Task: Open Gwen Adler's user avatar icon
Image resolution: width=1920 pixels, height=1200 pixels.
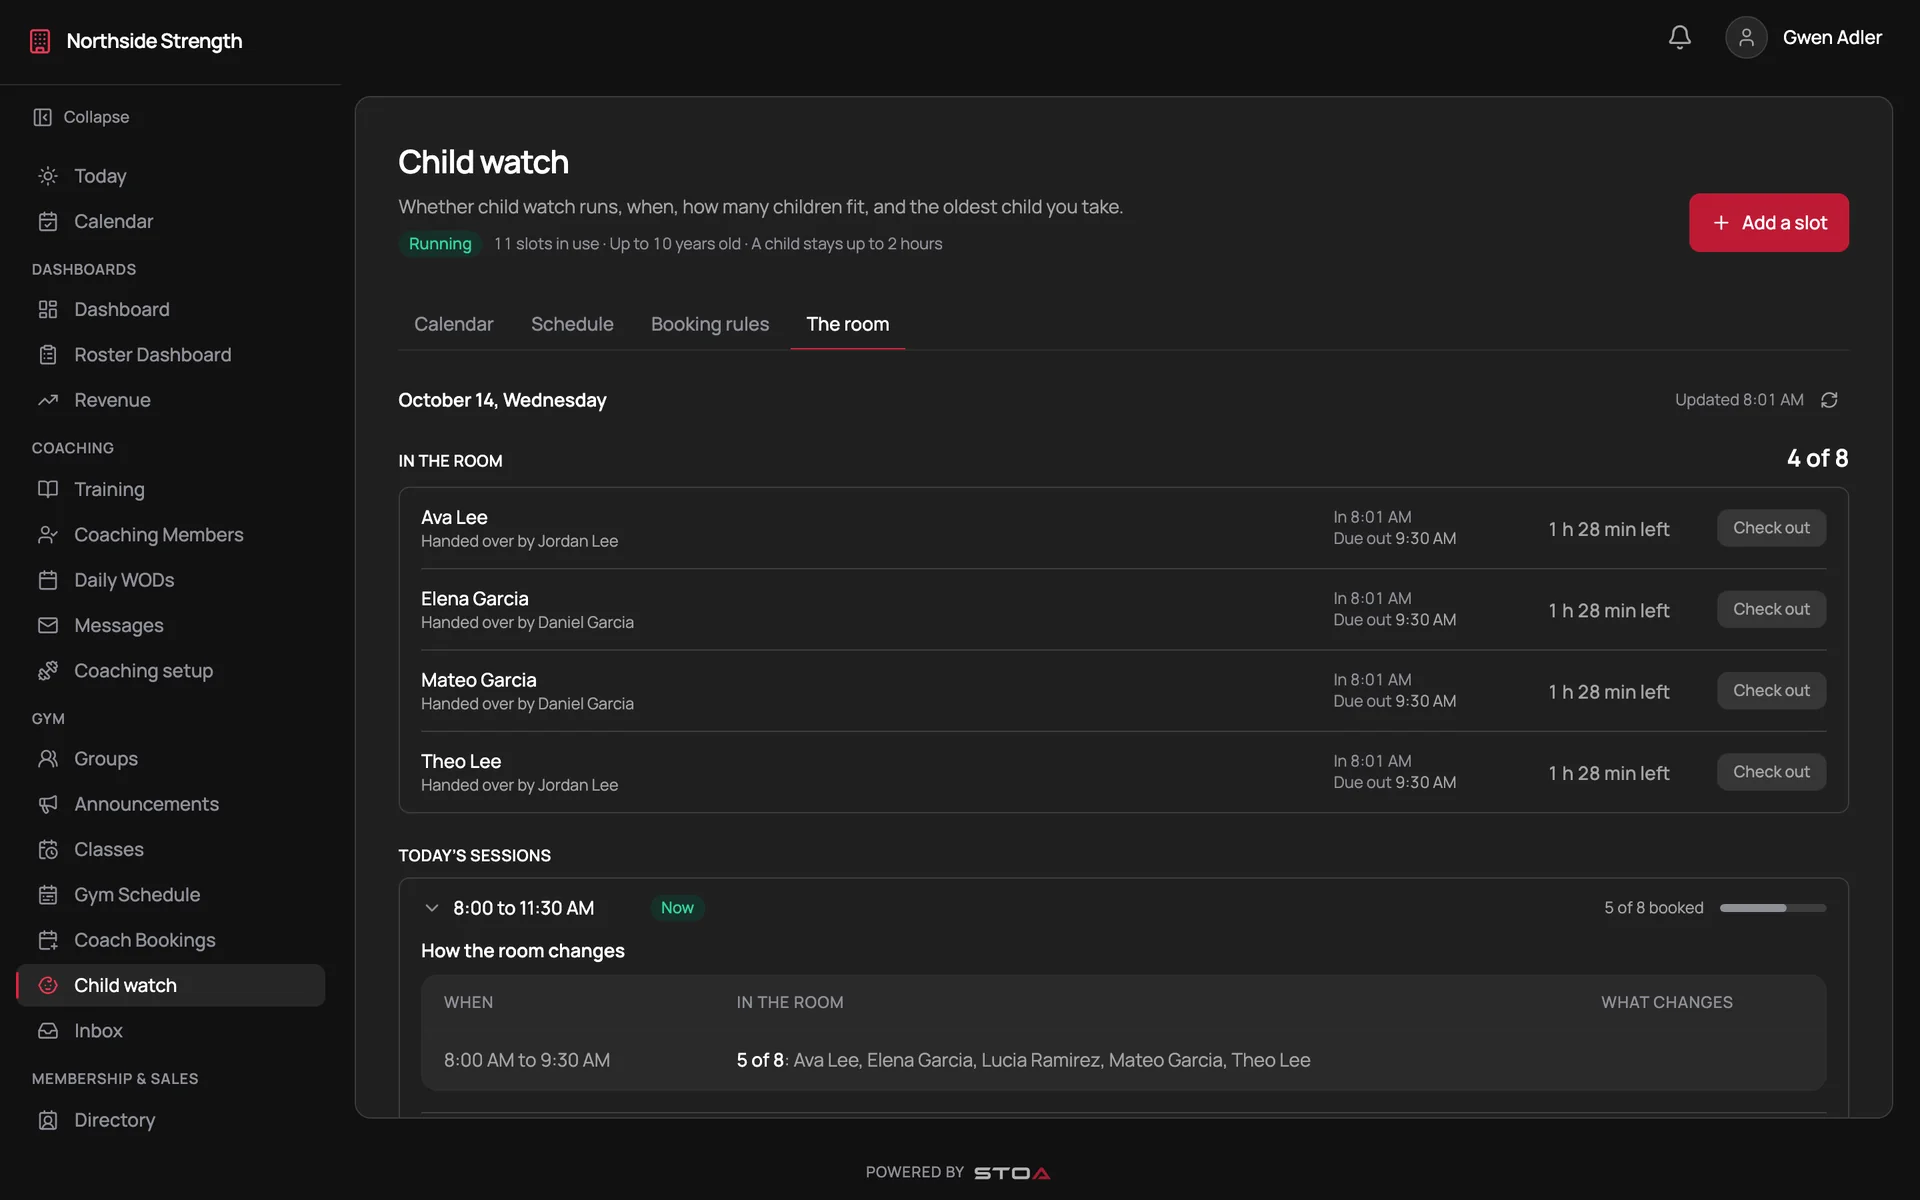Action: [1746, 38]
